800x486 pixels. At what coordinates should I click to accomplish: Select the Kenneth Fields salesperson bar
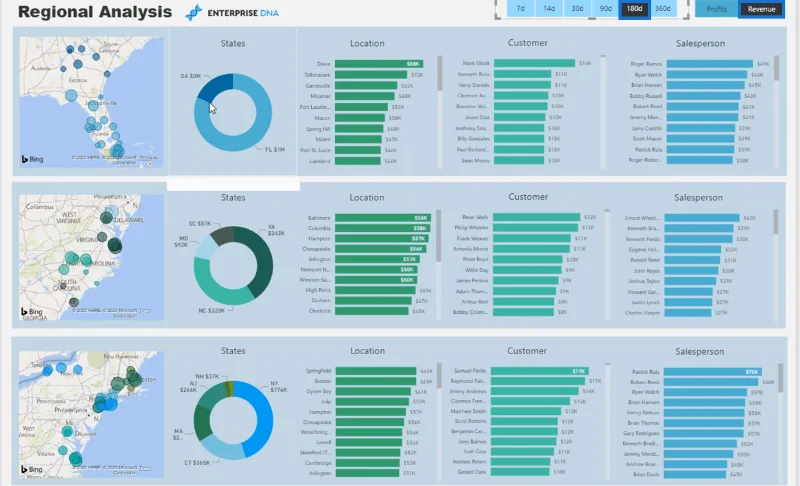click(698, 239)
